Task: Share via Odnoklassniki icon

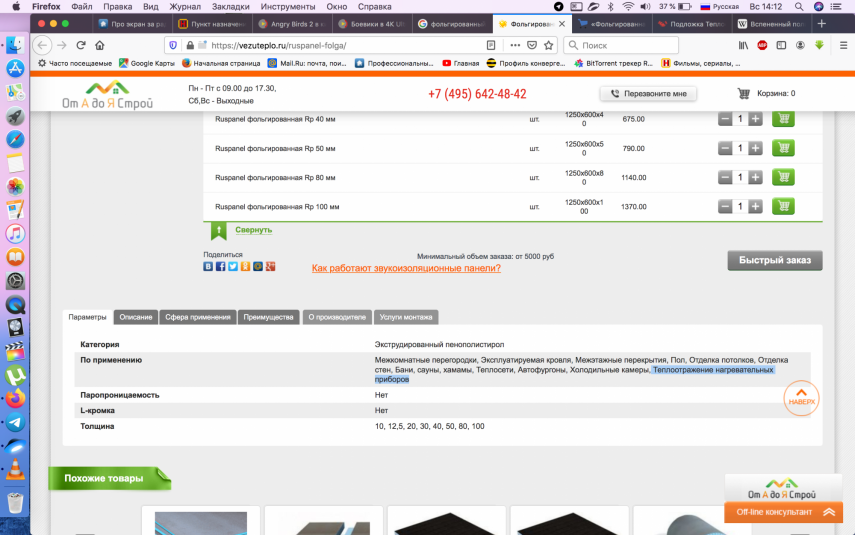Action: [x=245, y=266]
